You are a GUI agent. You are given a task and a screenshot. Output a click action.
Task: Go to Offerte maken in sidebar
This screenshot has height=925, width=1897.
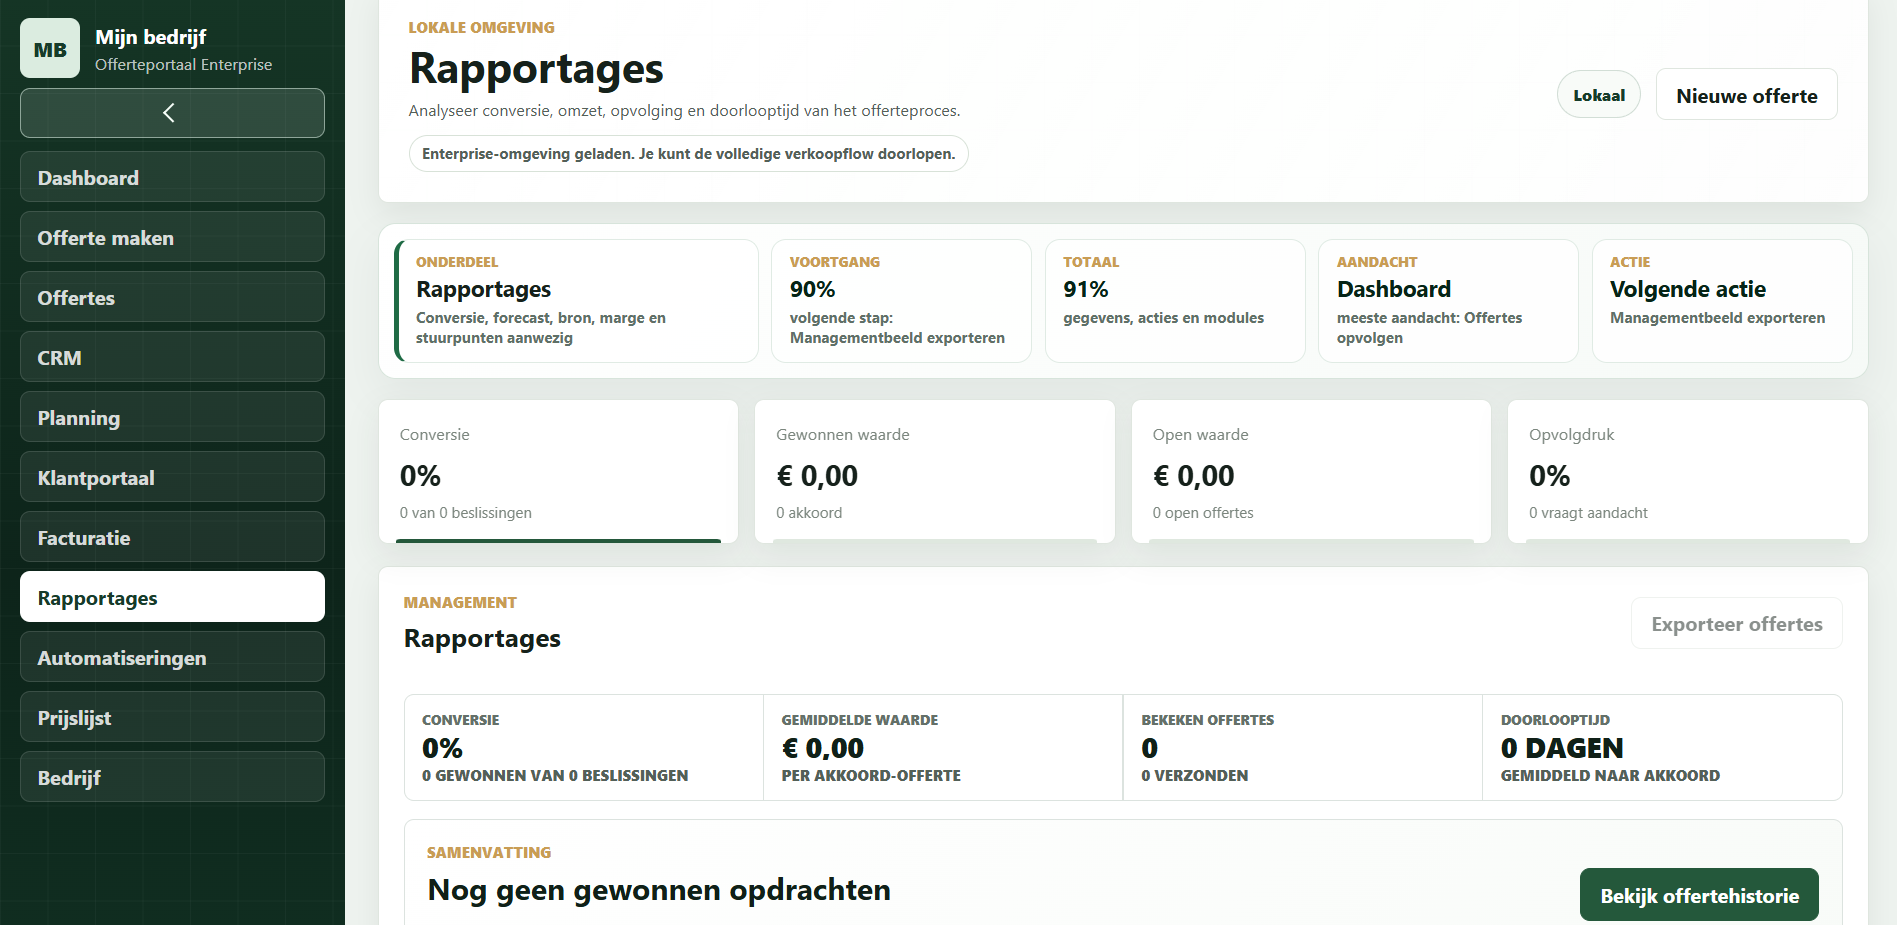pos(172,237)
